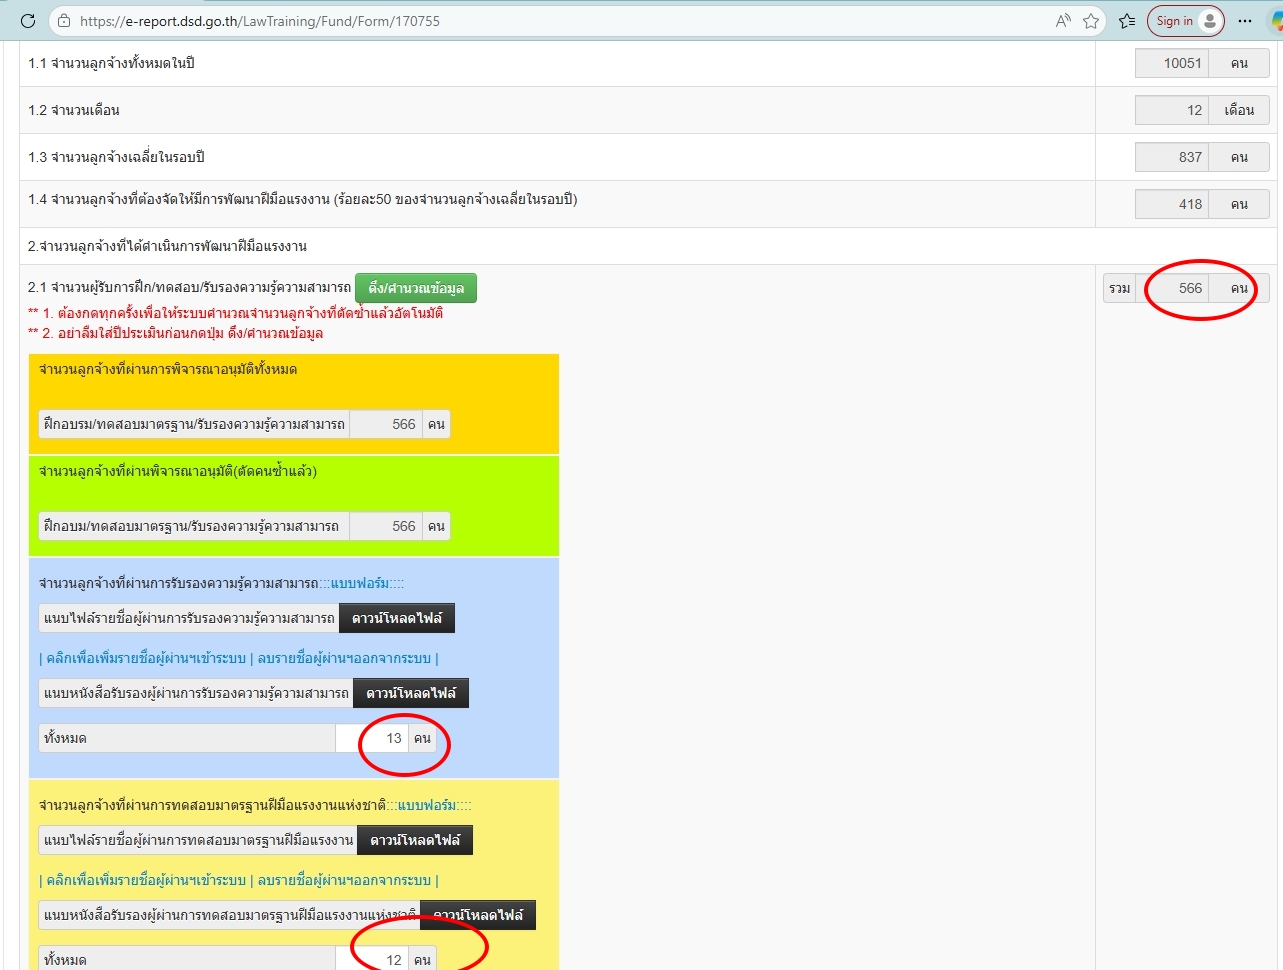1283x970 pixels.
Task: Open the browser Settings and more menu
Action: [1245, 21]
